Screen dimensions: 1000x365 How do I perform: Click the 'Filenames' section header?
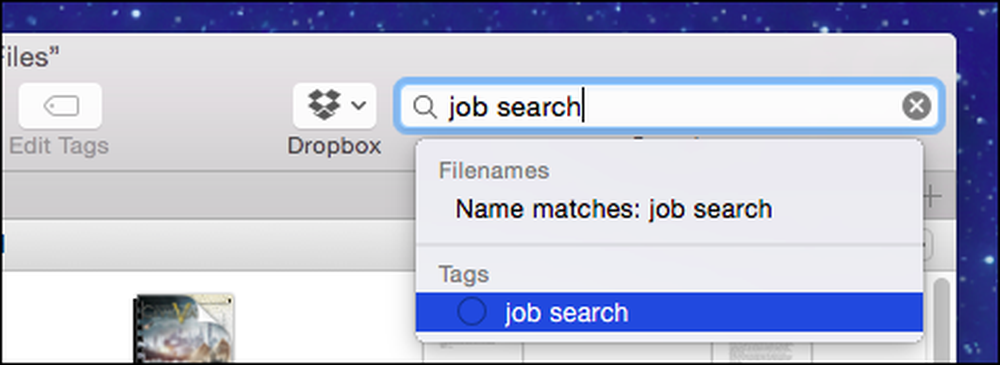point(494,171)
